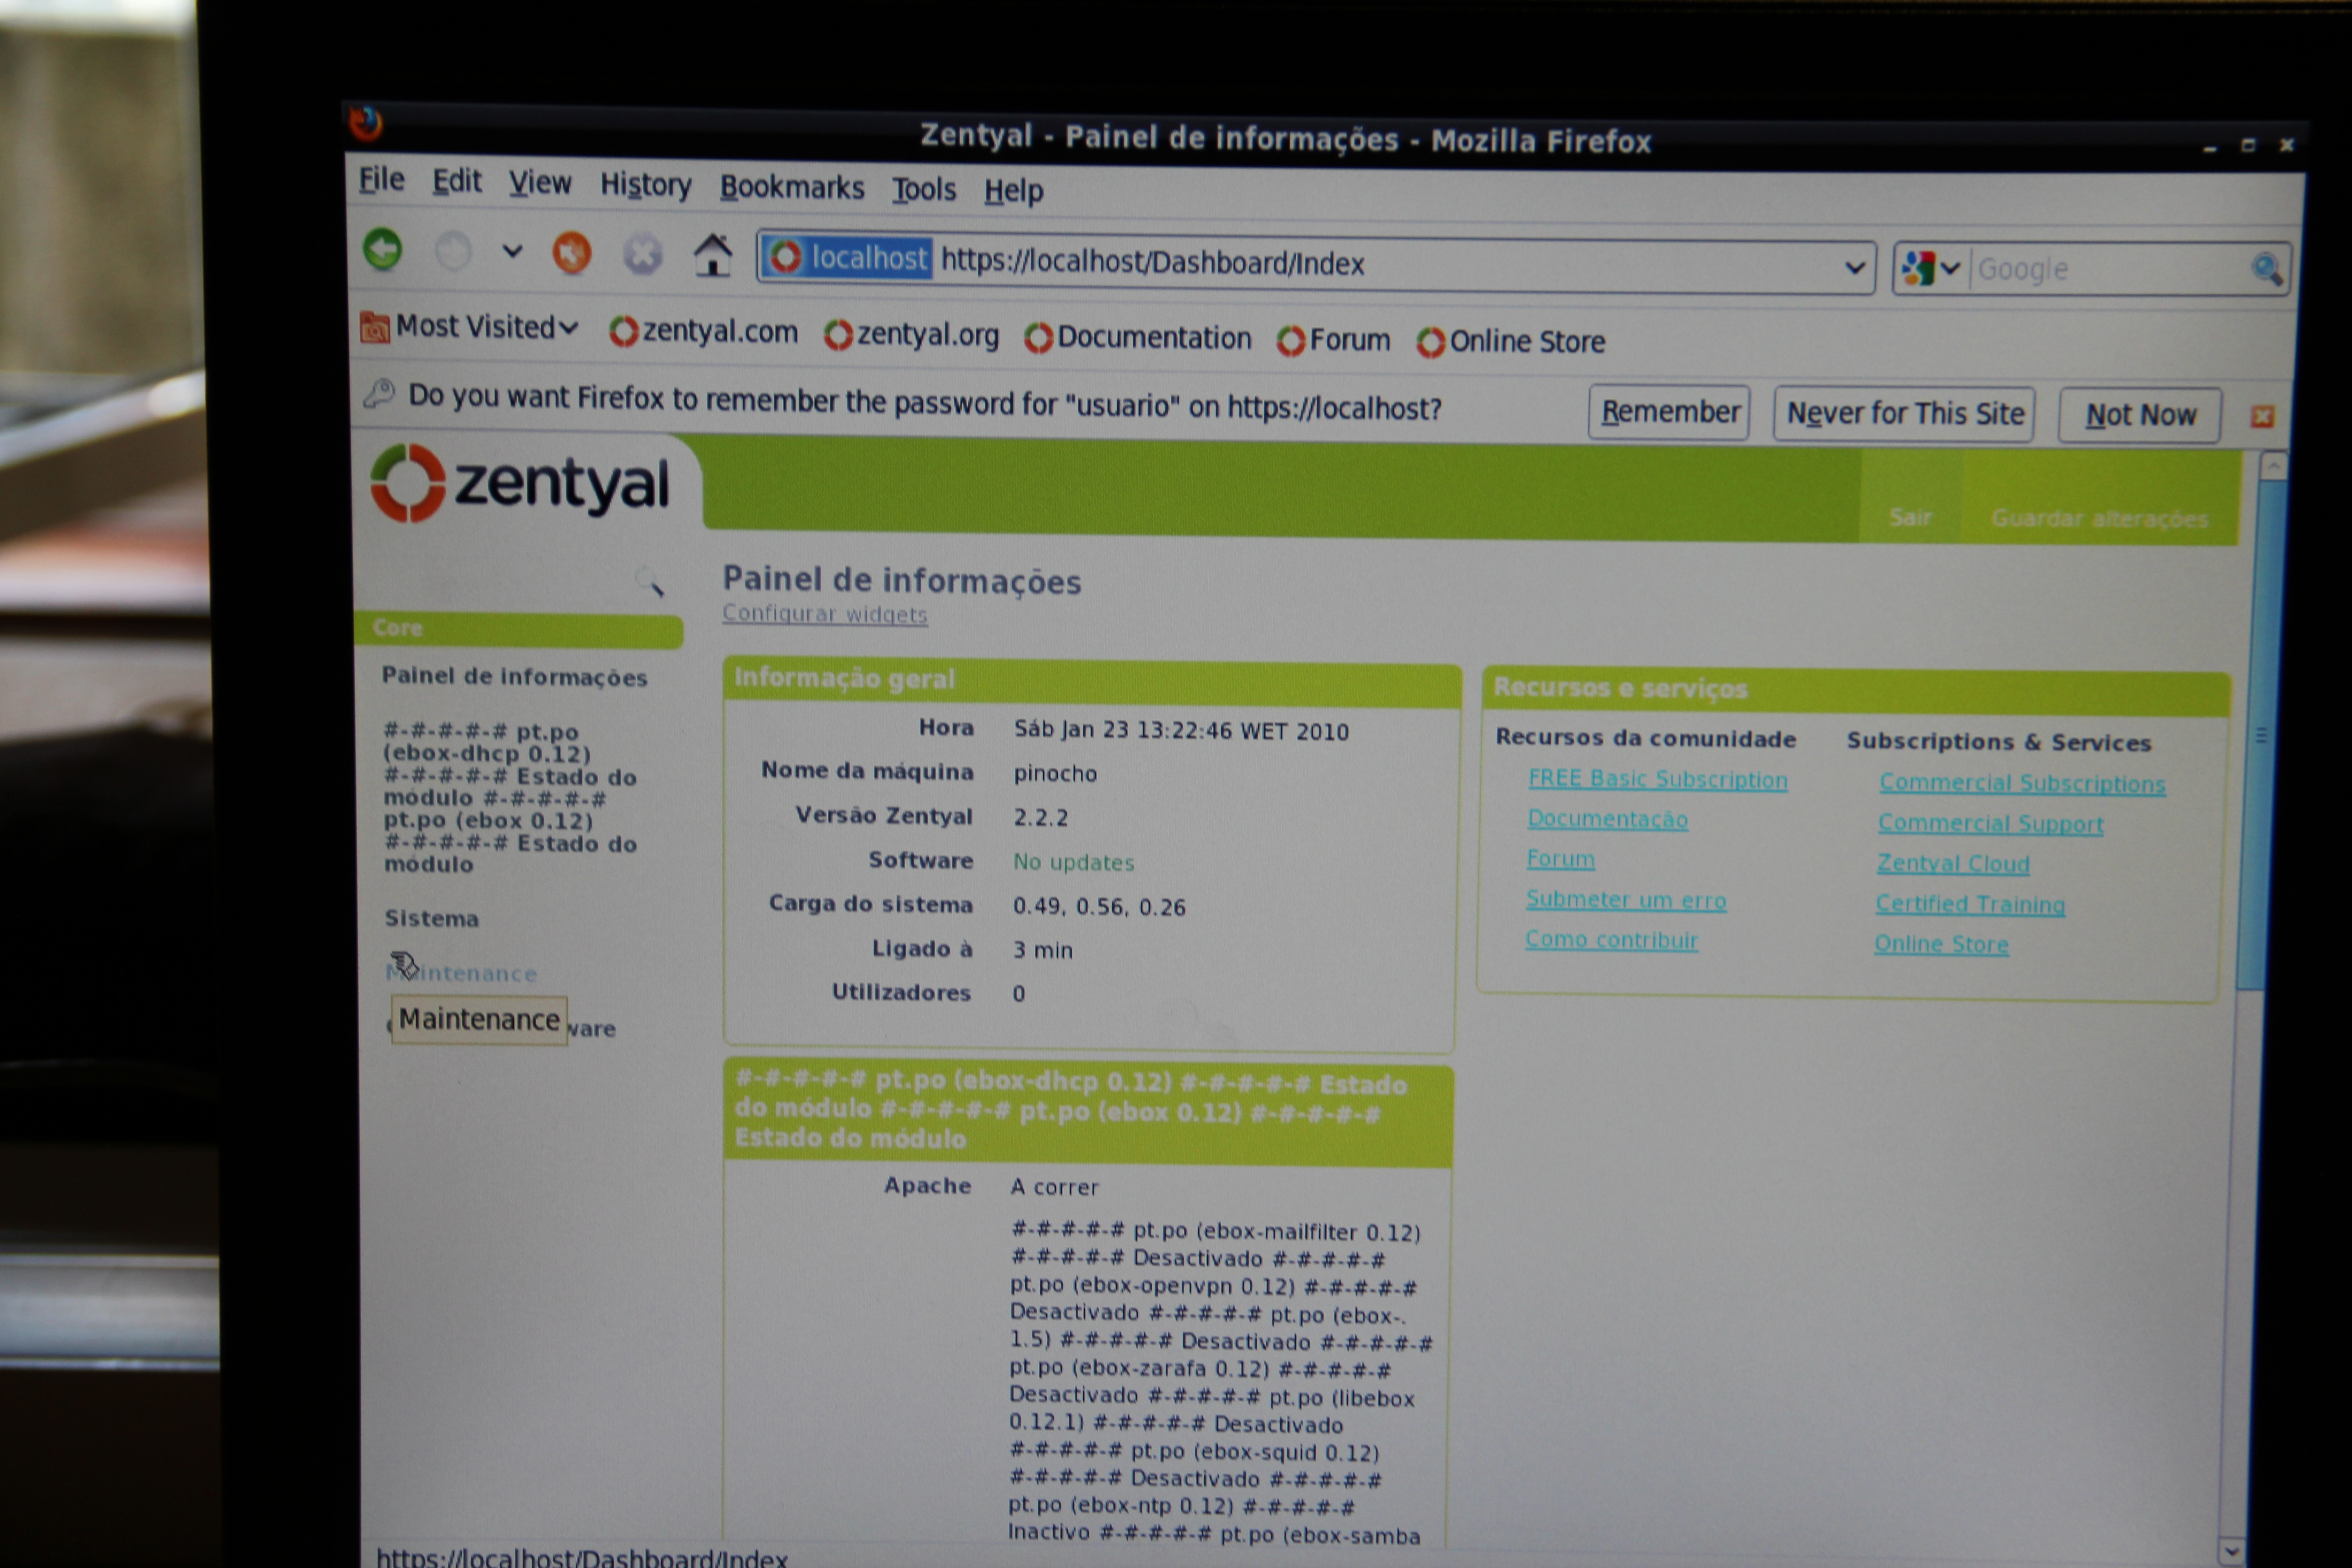Viewport: 2352px width, 1568px height.
Task: Go to the home page icon
Action: point(713,256)
